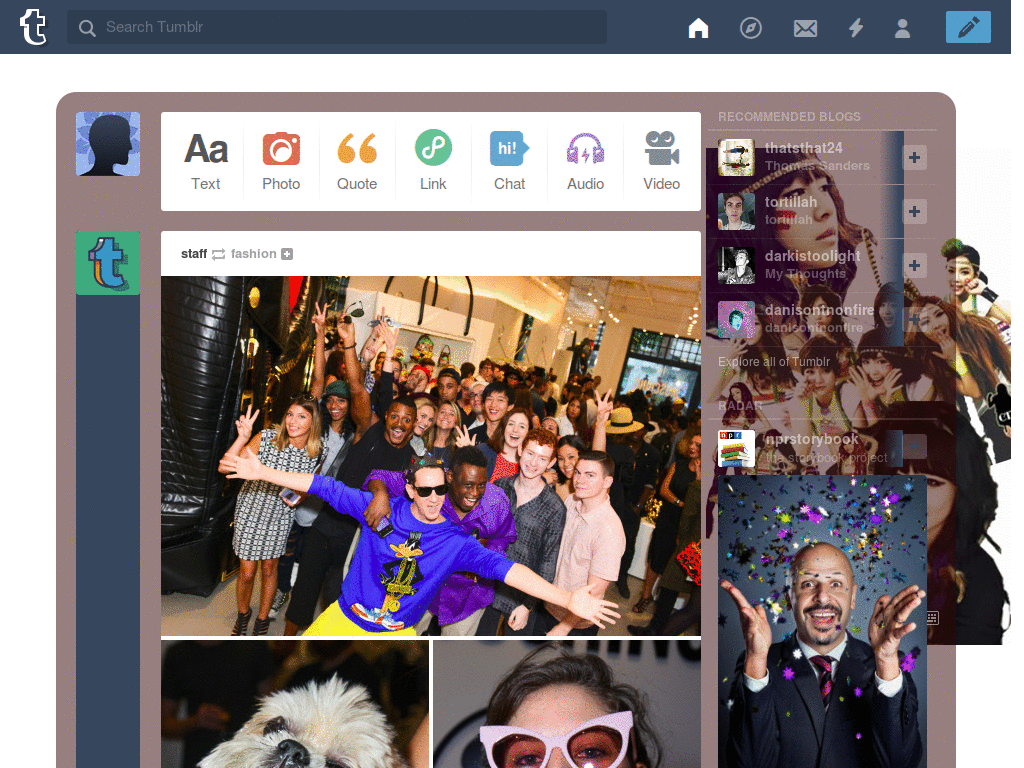The height and width of the screenshot is (768, 1024).
Task: Click tortillah avatar thumbnail
Action: click(736, 212)
